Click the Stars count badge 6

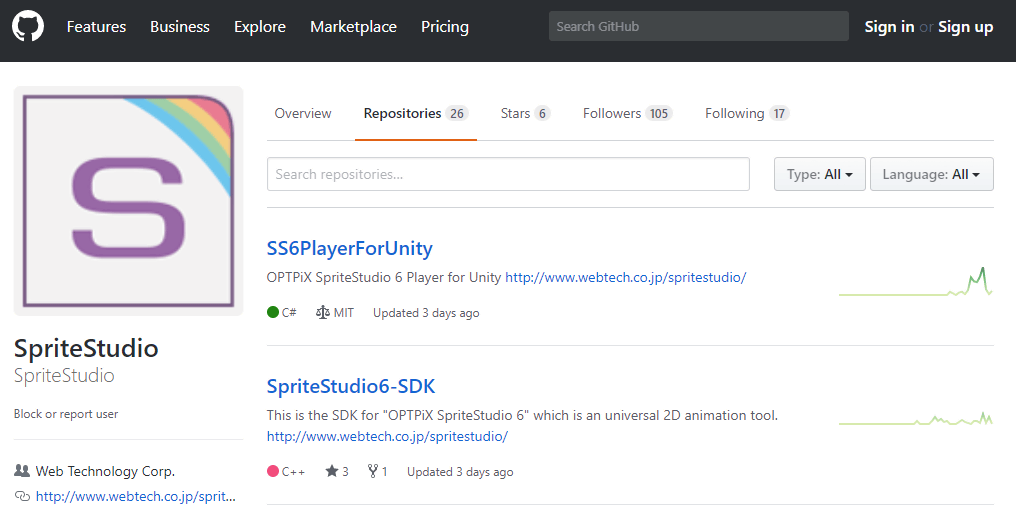click(542, 113)
